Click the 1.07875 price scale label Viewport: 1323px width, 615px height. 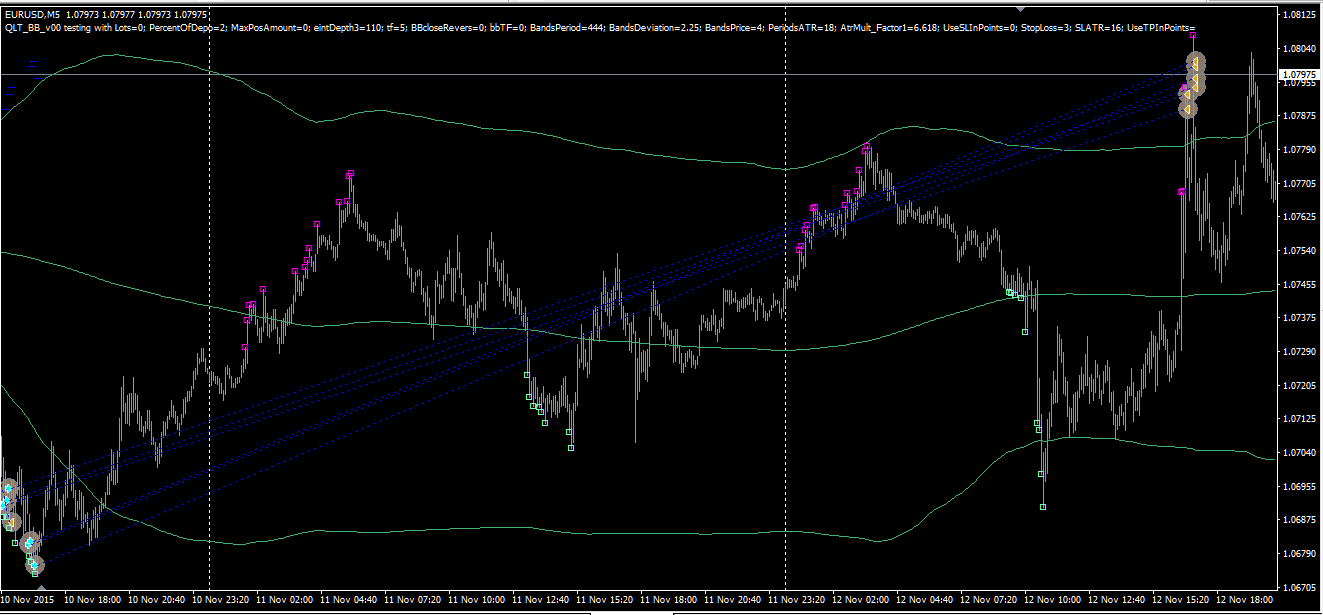coord(1299,116)
